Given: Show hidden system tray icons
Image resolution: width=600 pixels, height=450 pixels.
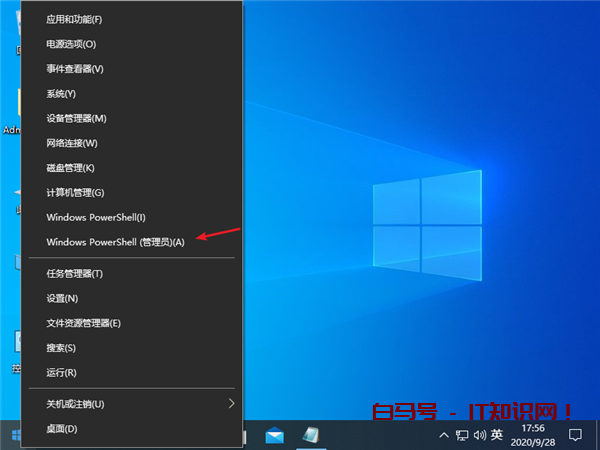Looking at the screenshot, I should (444, 436).
